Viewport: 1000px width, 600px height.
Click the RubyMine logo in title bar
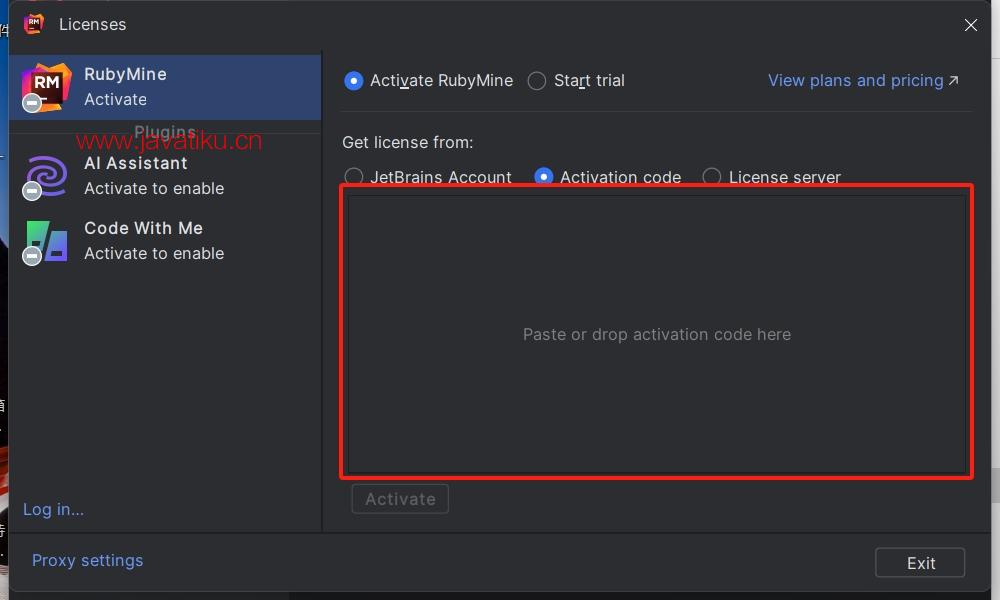pos(34,24)
